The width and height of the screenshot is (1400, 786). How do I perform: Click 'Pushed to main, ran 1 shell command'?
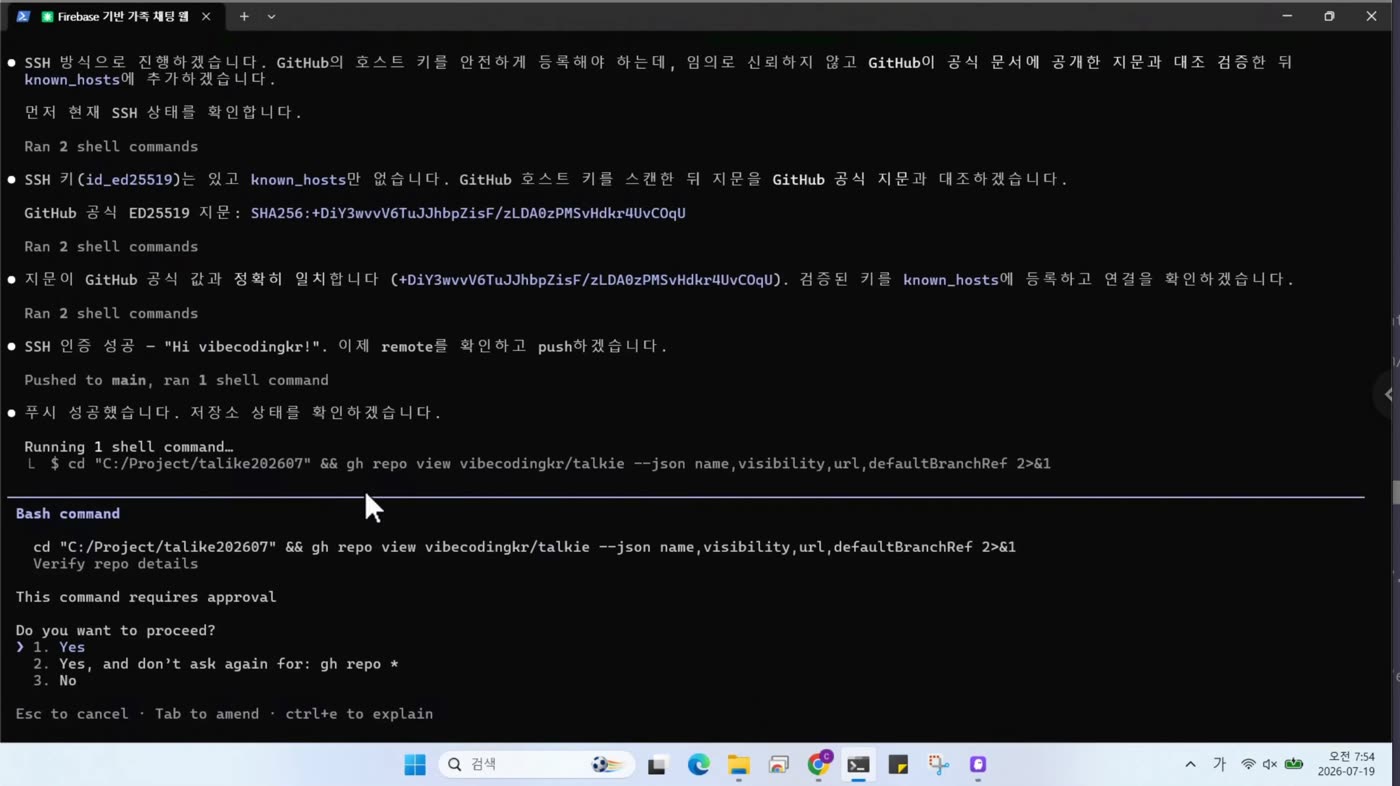pyautogui.click(x=176, y=380)
